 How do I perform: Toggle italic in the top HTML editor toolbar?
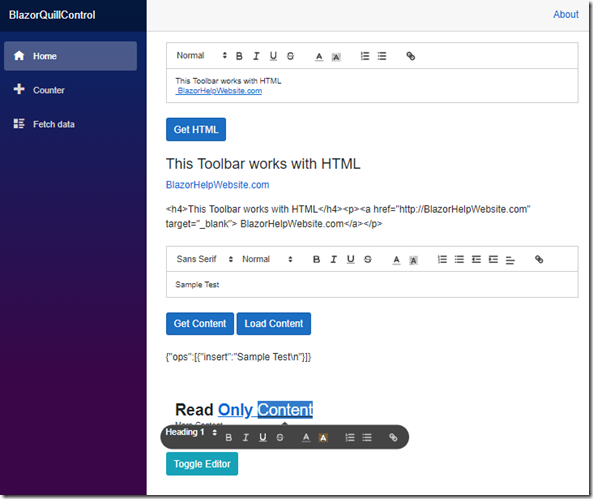[256, 56]
